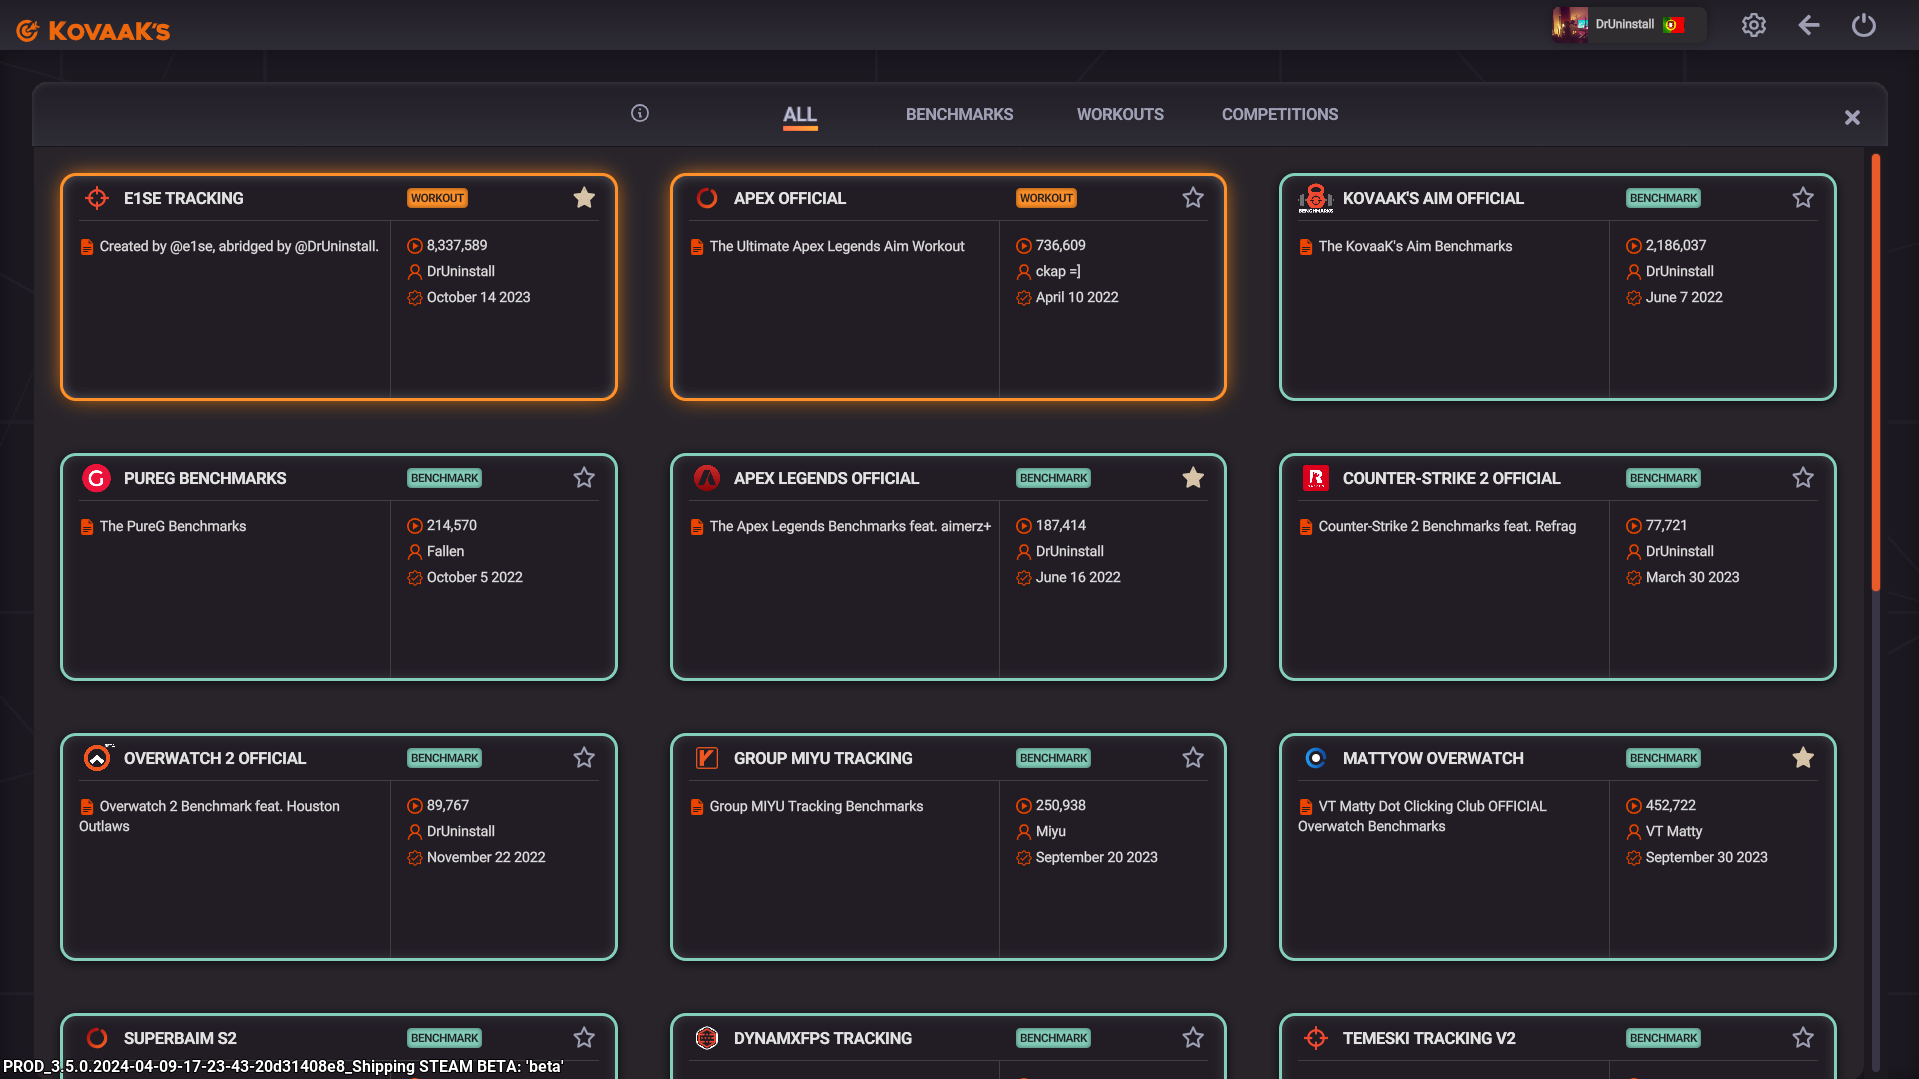Click the PUREG BENCHMARKS red G icon

[96, 478]
